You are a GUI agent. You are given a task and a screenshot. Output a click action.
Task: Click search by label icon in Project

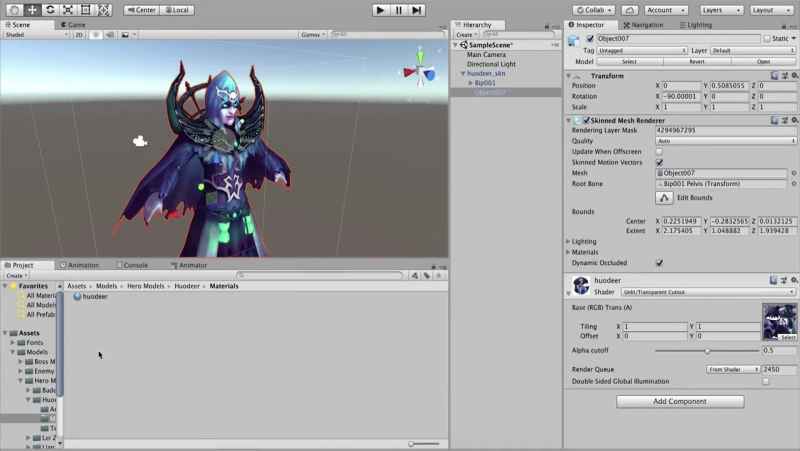tap(427, 275)
